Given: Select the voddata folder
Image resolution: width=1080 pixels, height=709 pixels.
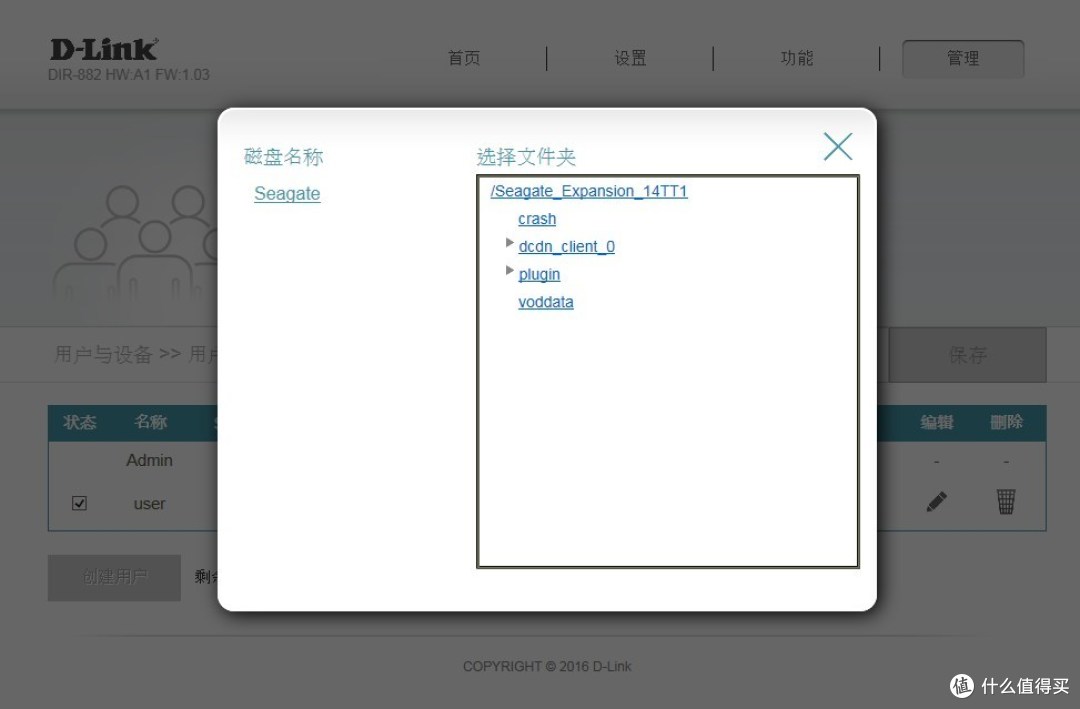Looking at the screenshot, I should tap(546, 302).
